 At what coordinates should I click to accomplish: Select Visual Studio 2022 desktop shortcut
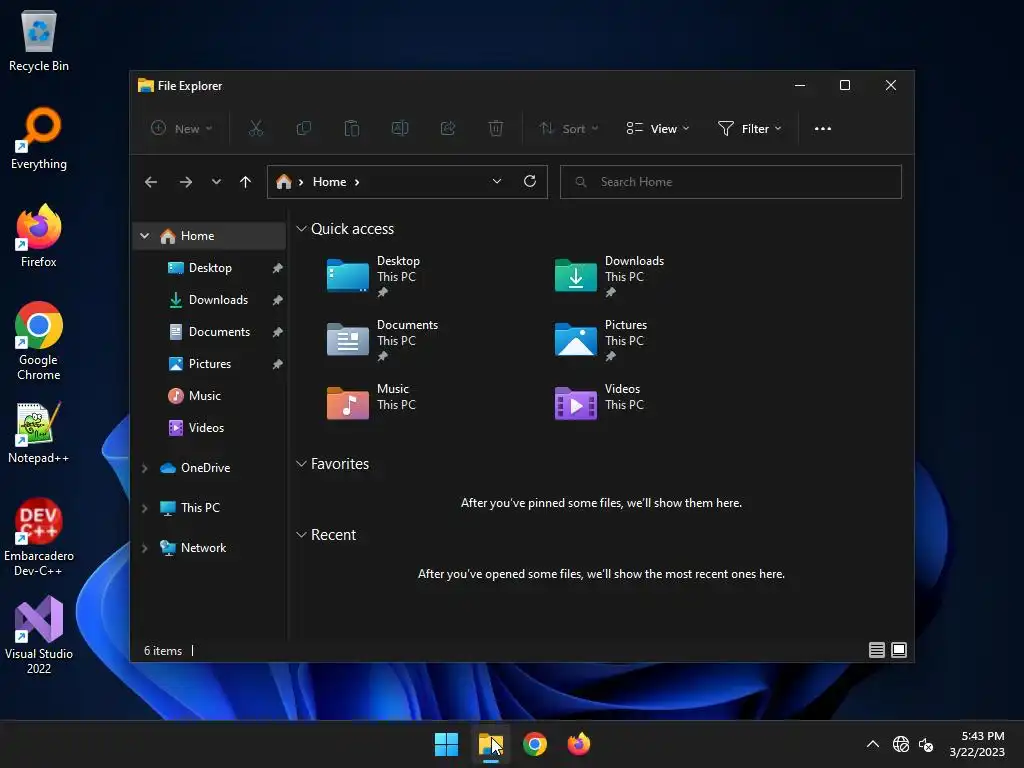coord(39,635)
